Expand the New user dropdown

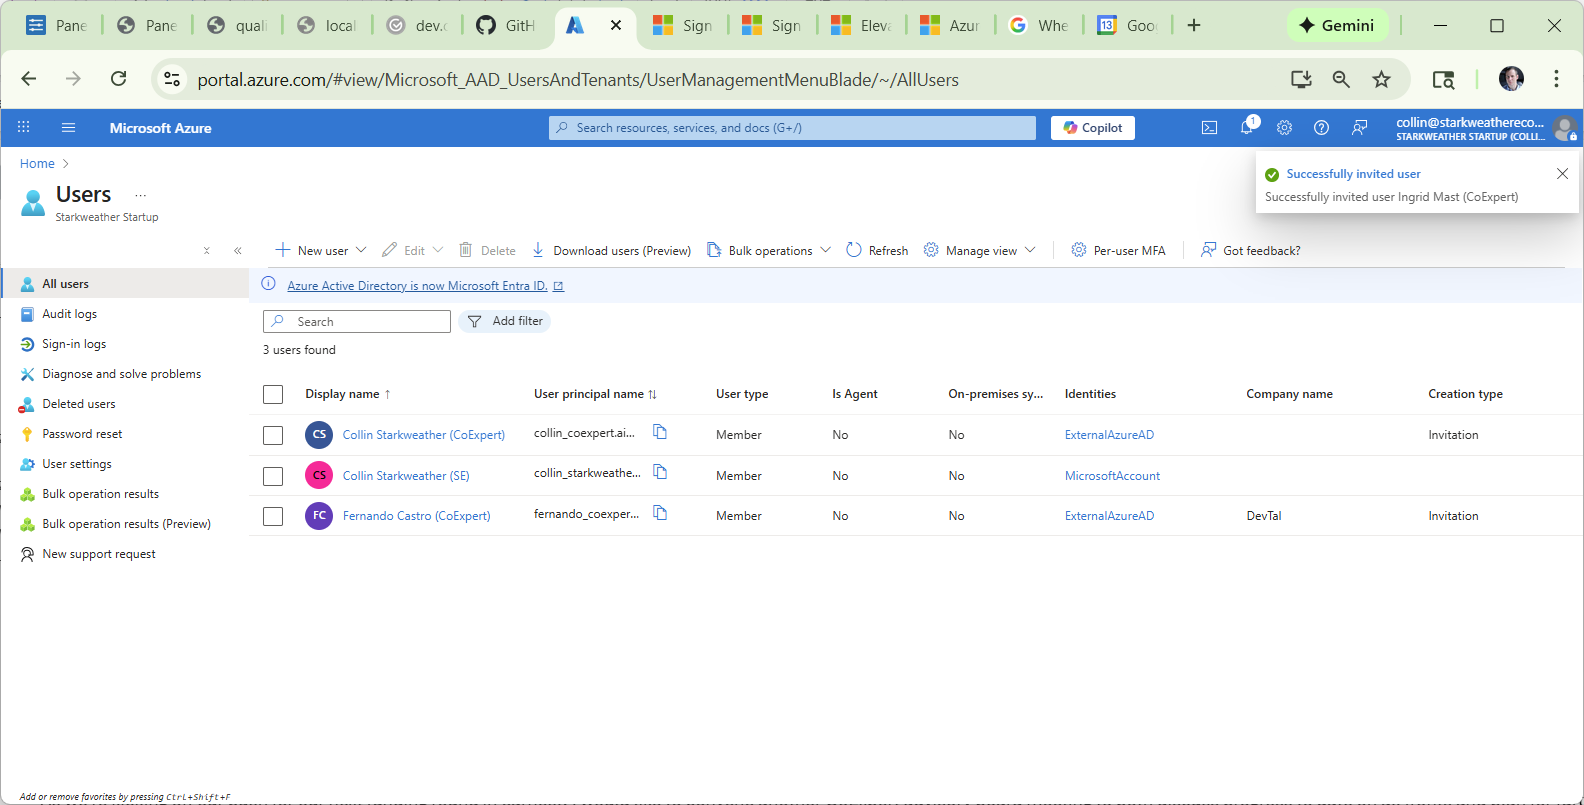(x=361, y=250)
